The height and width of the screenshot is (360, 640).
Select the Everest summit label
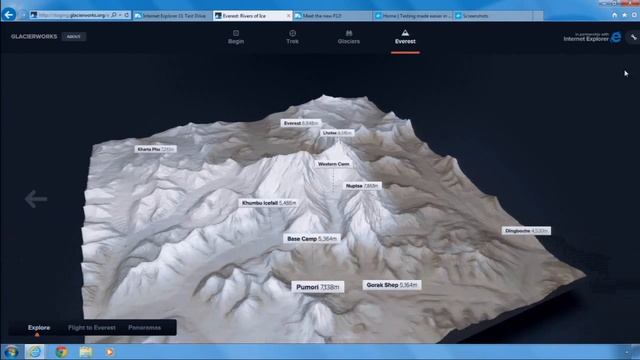pyautogui.click(x=301, y=123)
